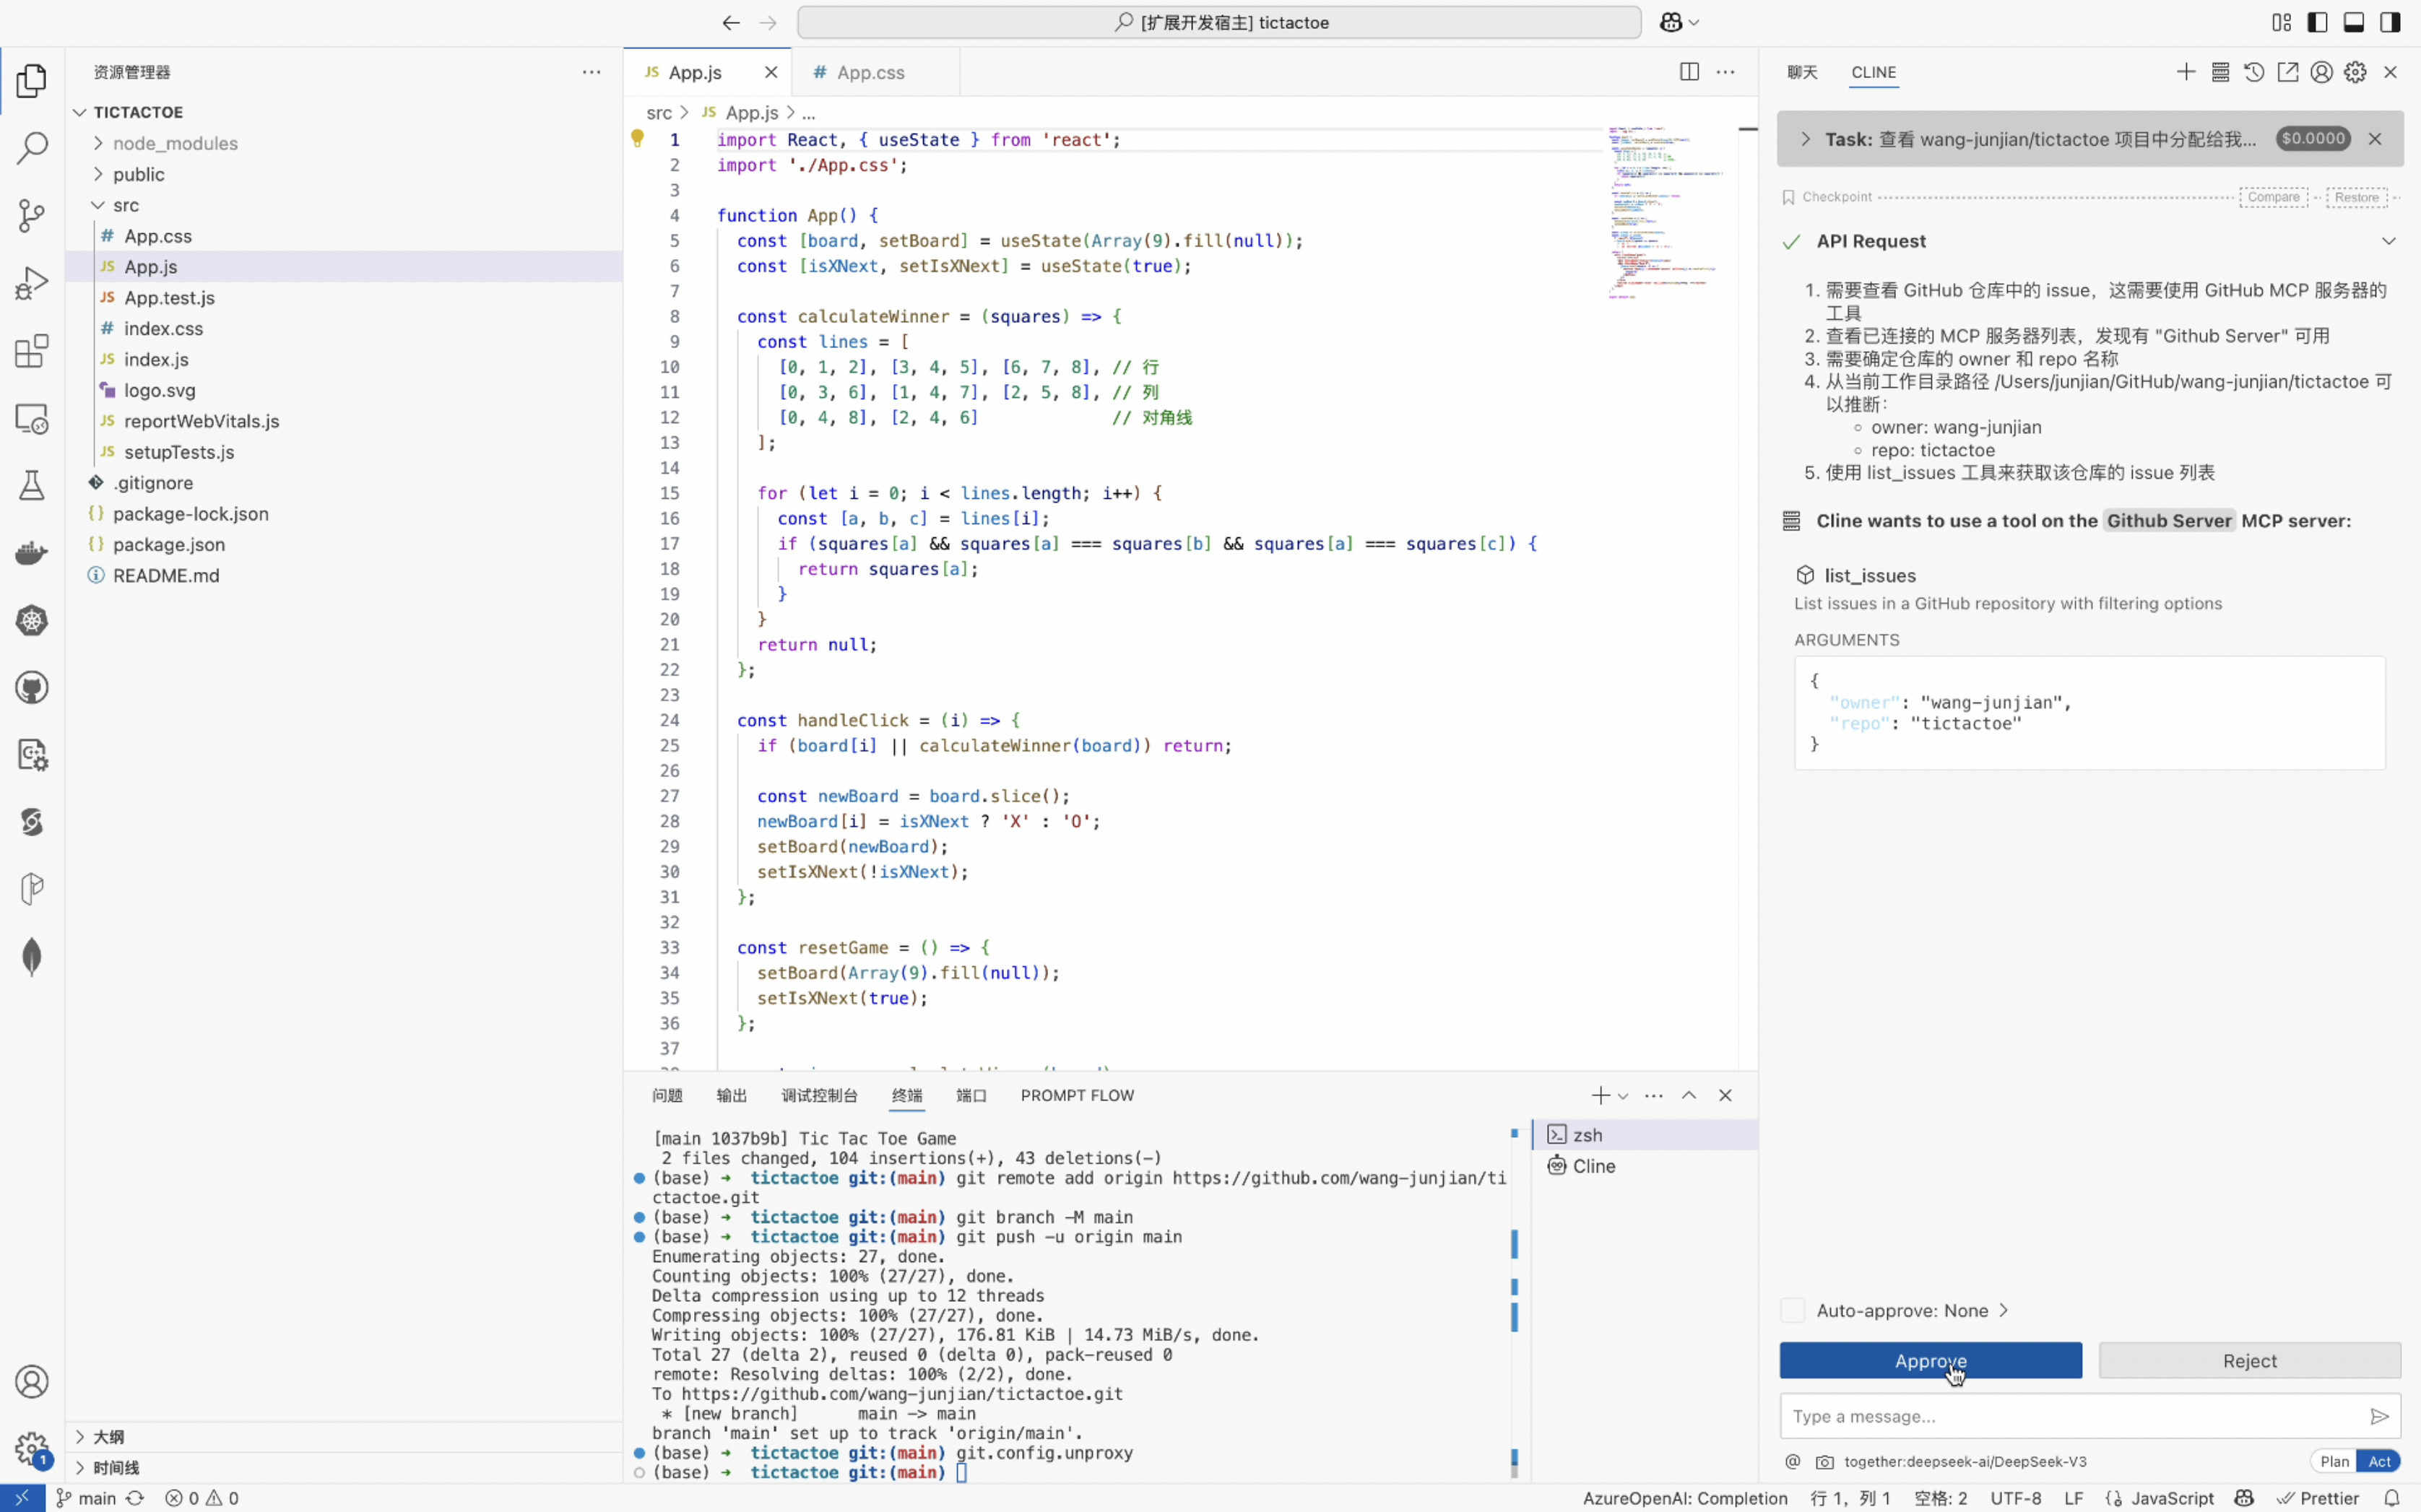
Task: Enable the Auto-approve checkbox
Action: [x=1792, y=1310]
